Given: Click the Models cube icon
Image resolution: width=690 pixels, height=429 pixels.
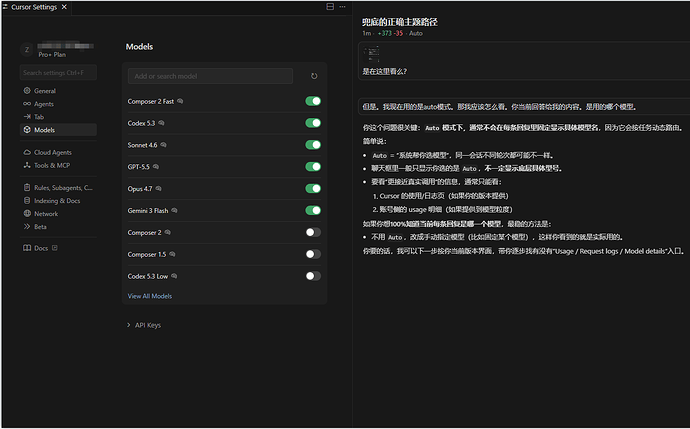Looking at the screenshot, I should pos(27,130).
